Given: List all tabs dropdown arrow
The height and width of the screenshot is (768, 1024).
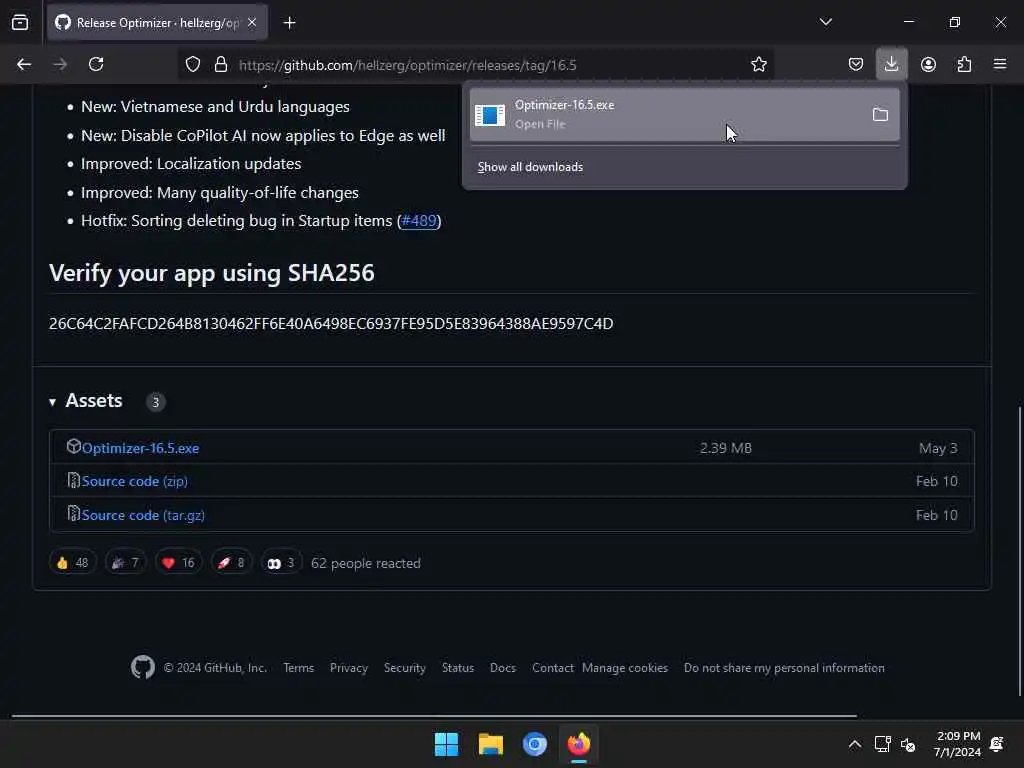Looking at the screenshot, I should pos(825,22).
